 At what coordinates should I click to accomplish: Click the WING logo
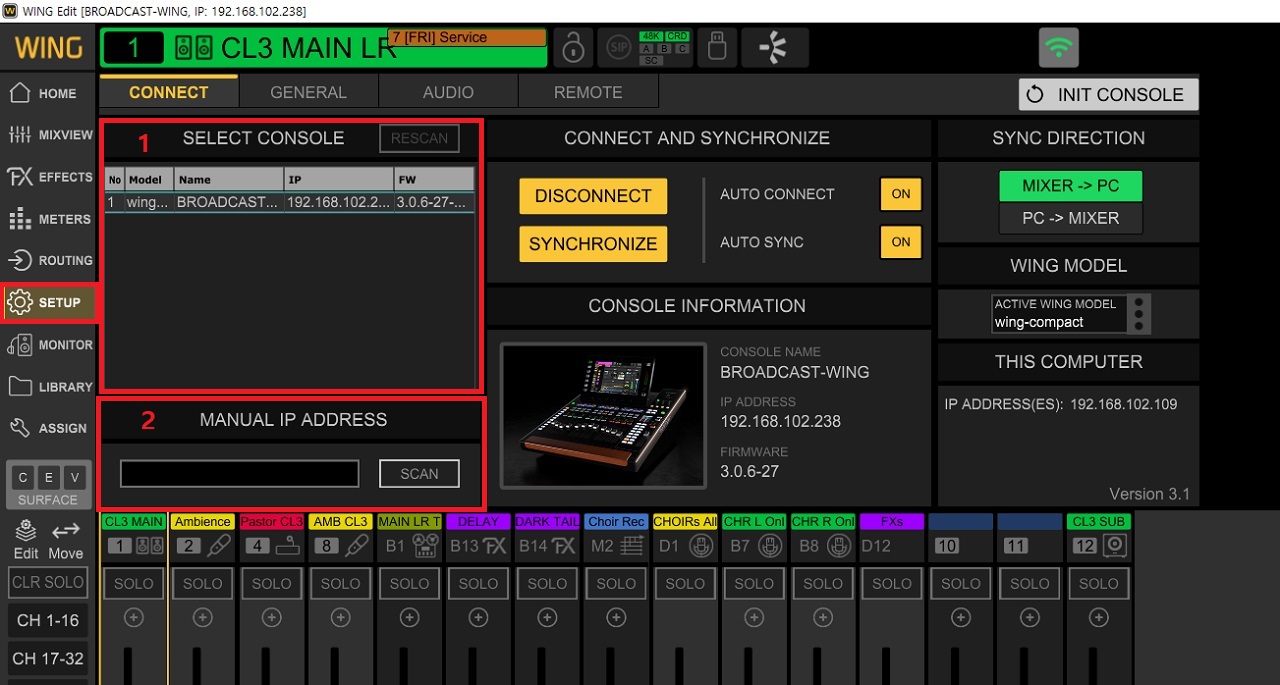point(48,47)
